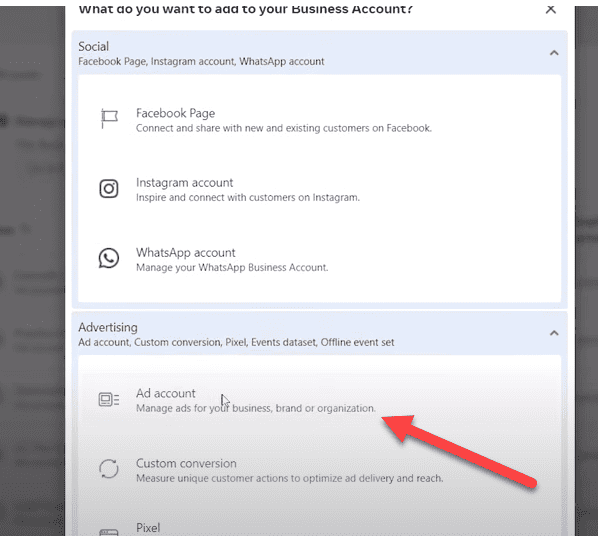Close the Business Account dialog
This screenshot has width=598, height=536.
pyautogui.click(x=551, y=9)
